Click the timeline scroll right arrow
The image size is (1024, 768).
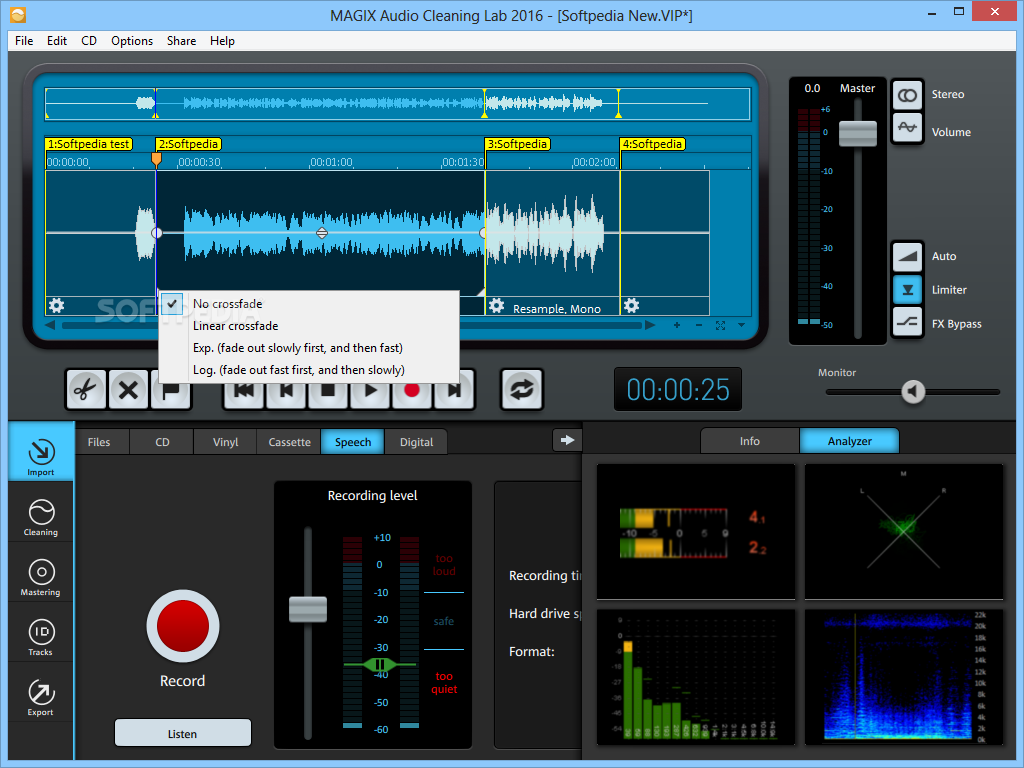pos(650,325)
